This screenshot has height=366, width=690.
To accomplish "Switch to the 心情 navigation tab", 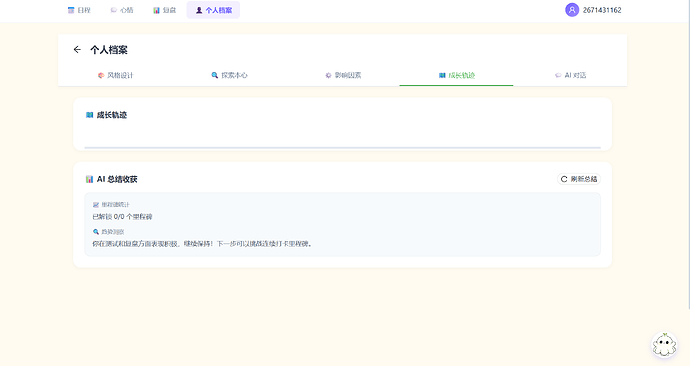I will [122, 10].
